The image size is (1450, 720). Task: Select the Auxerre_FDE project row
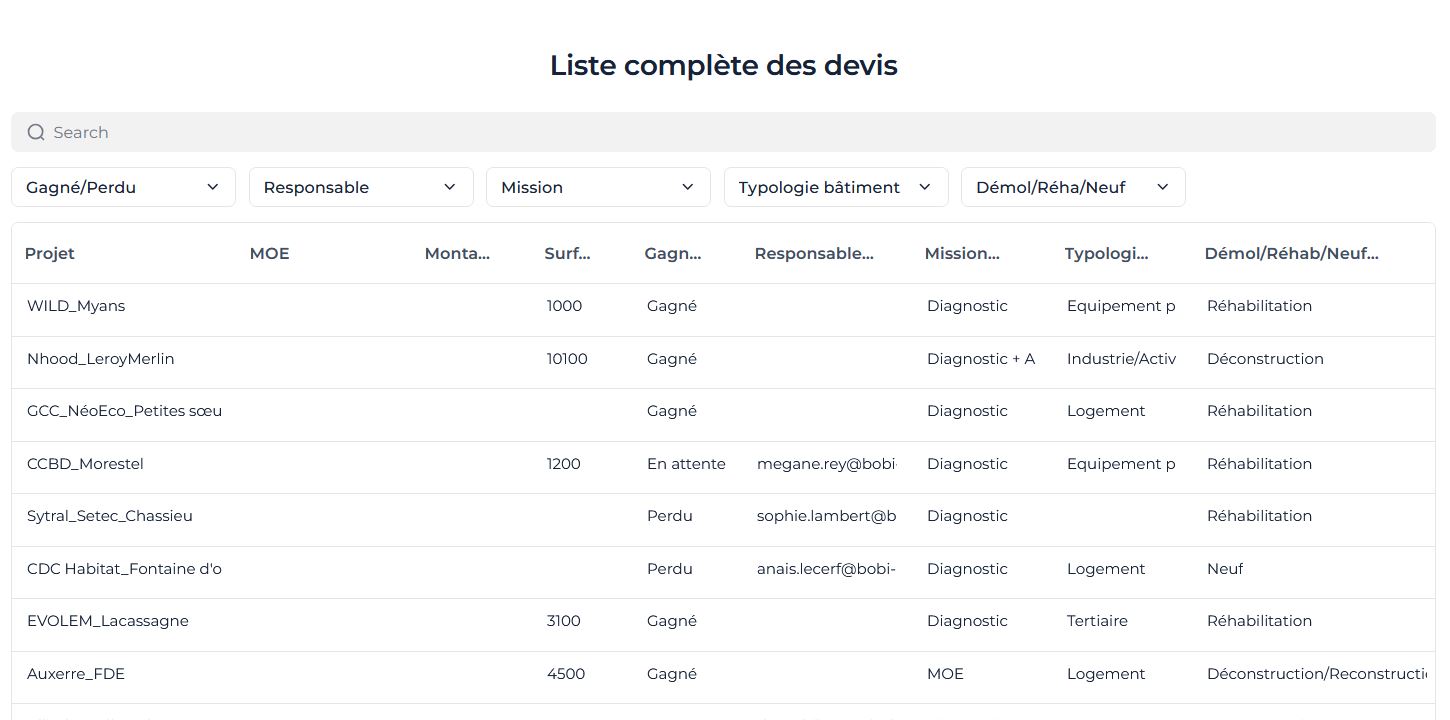[x=76, y=674]
